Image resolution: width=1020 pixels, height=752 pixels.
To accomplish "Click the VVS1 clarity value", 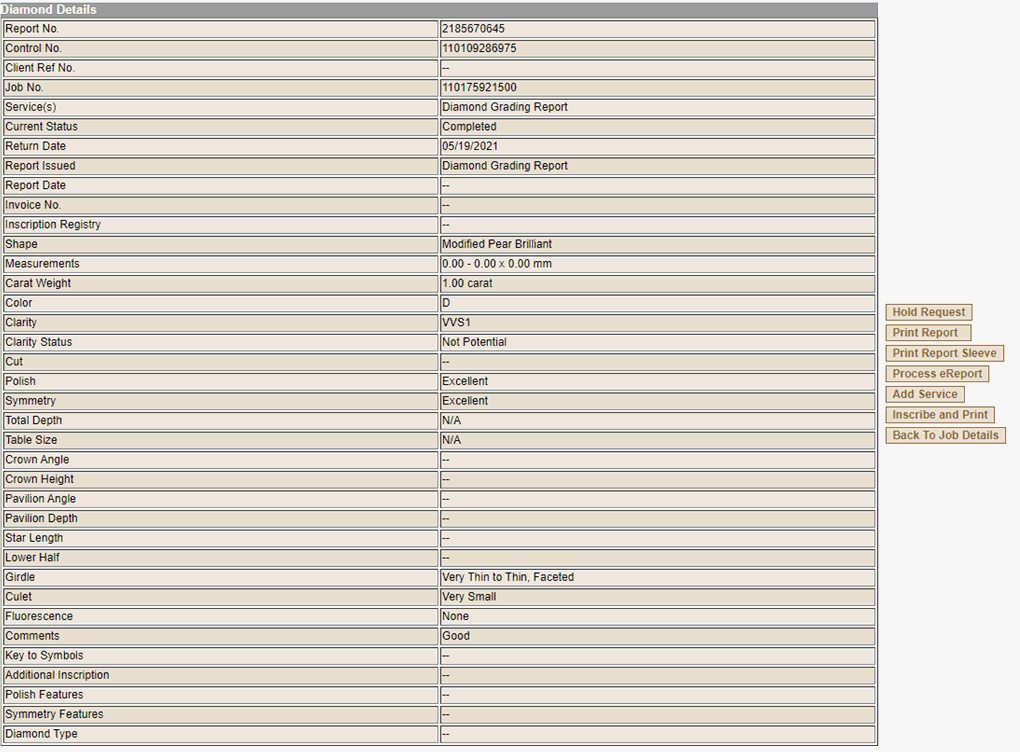I will (x=456, y=322).
